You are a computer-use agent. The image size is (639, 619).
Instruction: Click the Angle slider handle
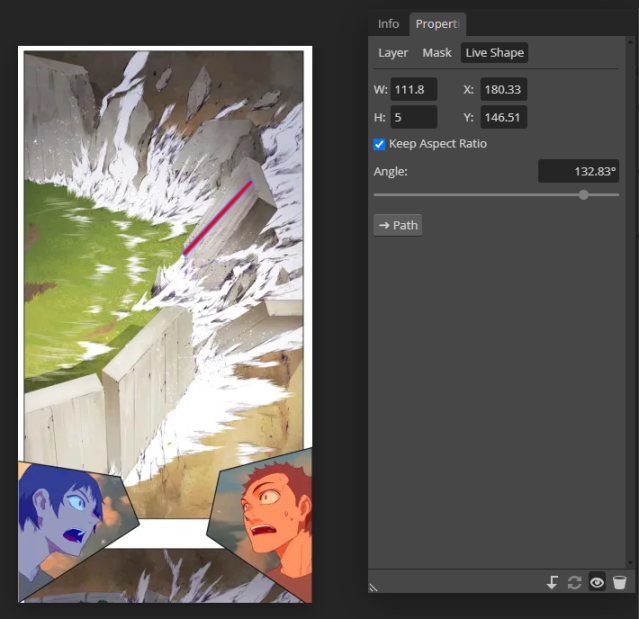pyautogui.click(x=584, y=195)
